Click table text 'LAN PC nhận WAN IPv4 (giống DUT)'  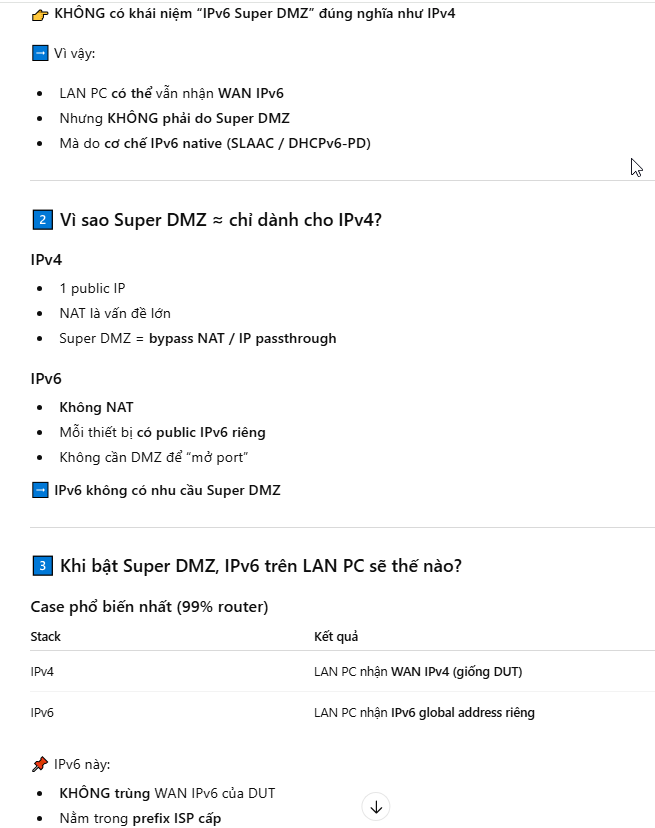(417, 672)
